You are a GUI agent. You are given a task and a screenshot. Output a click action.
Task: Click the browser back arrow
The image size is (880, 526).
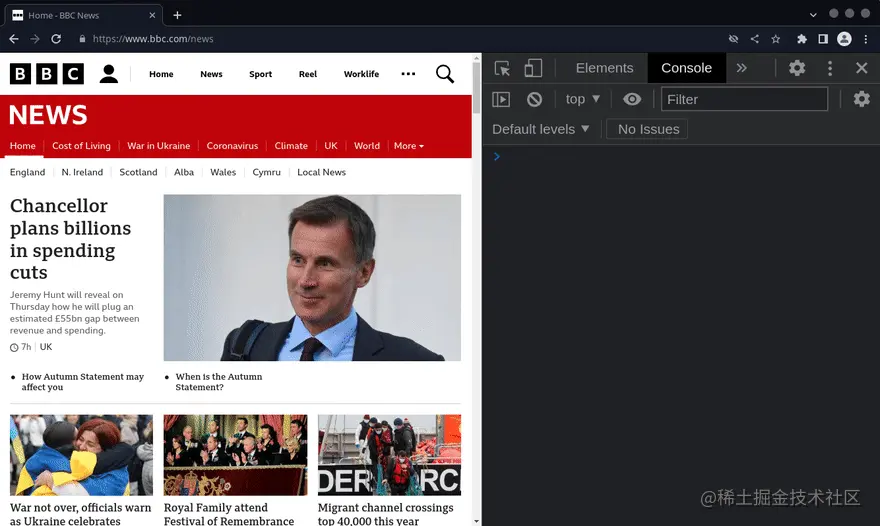coord(14,39)
